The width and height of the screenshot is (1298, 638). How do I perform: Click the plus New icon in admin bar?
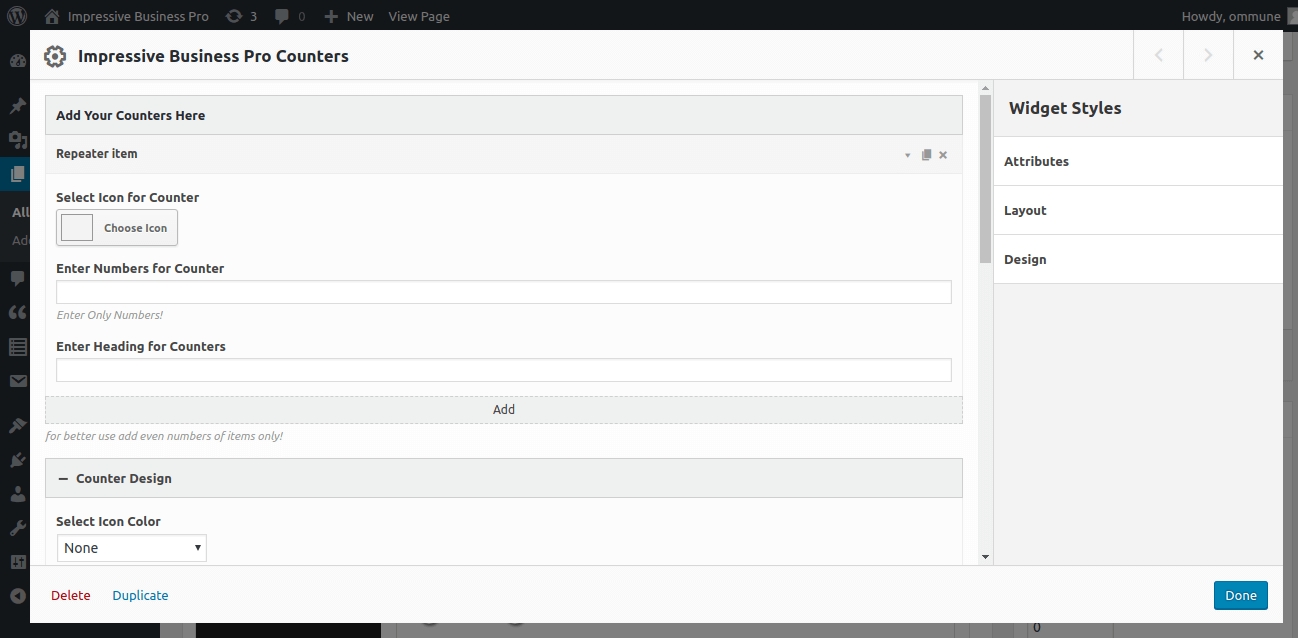point(332,16)
